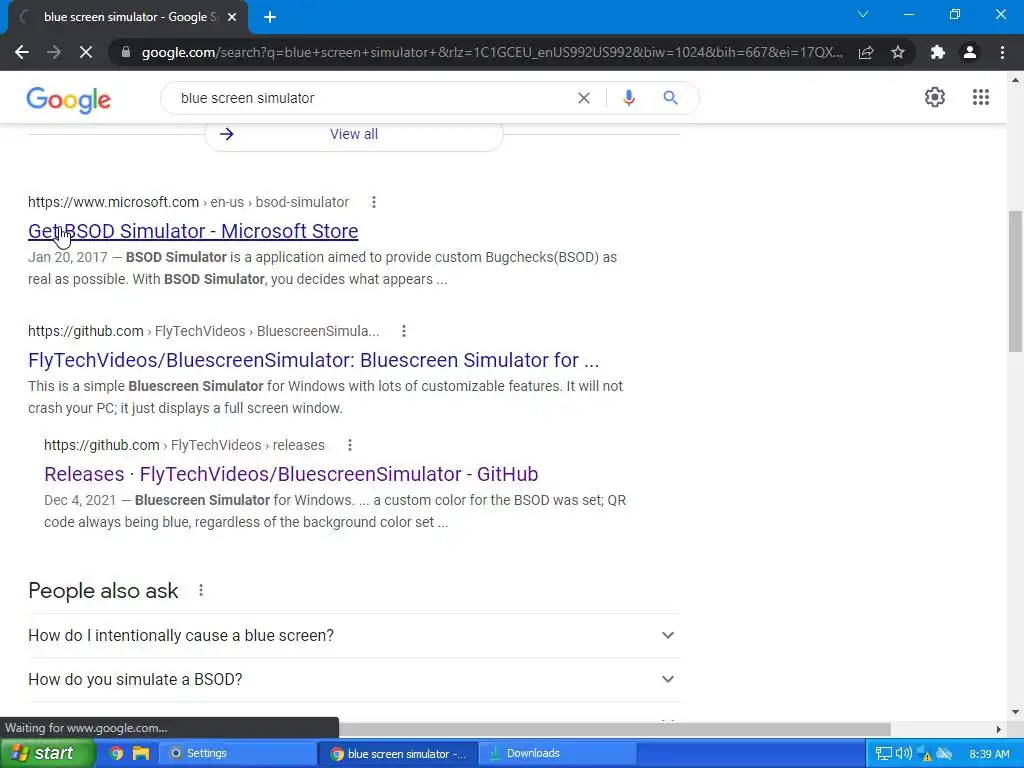
Task: Open the Chrome extensions puzzle icon
Action: pos(938,52)
